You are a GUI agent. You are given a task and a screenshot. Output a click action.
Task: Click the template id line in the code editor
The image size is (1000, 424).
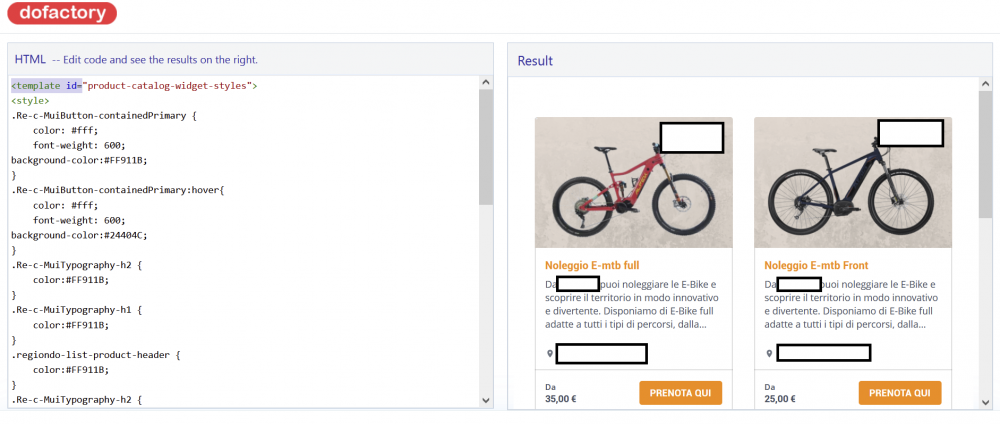134,86
